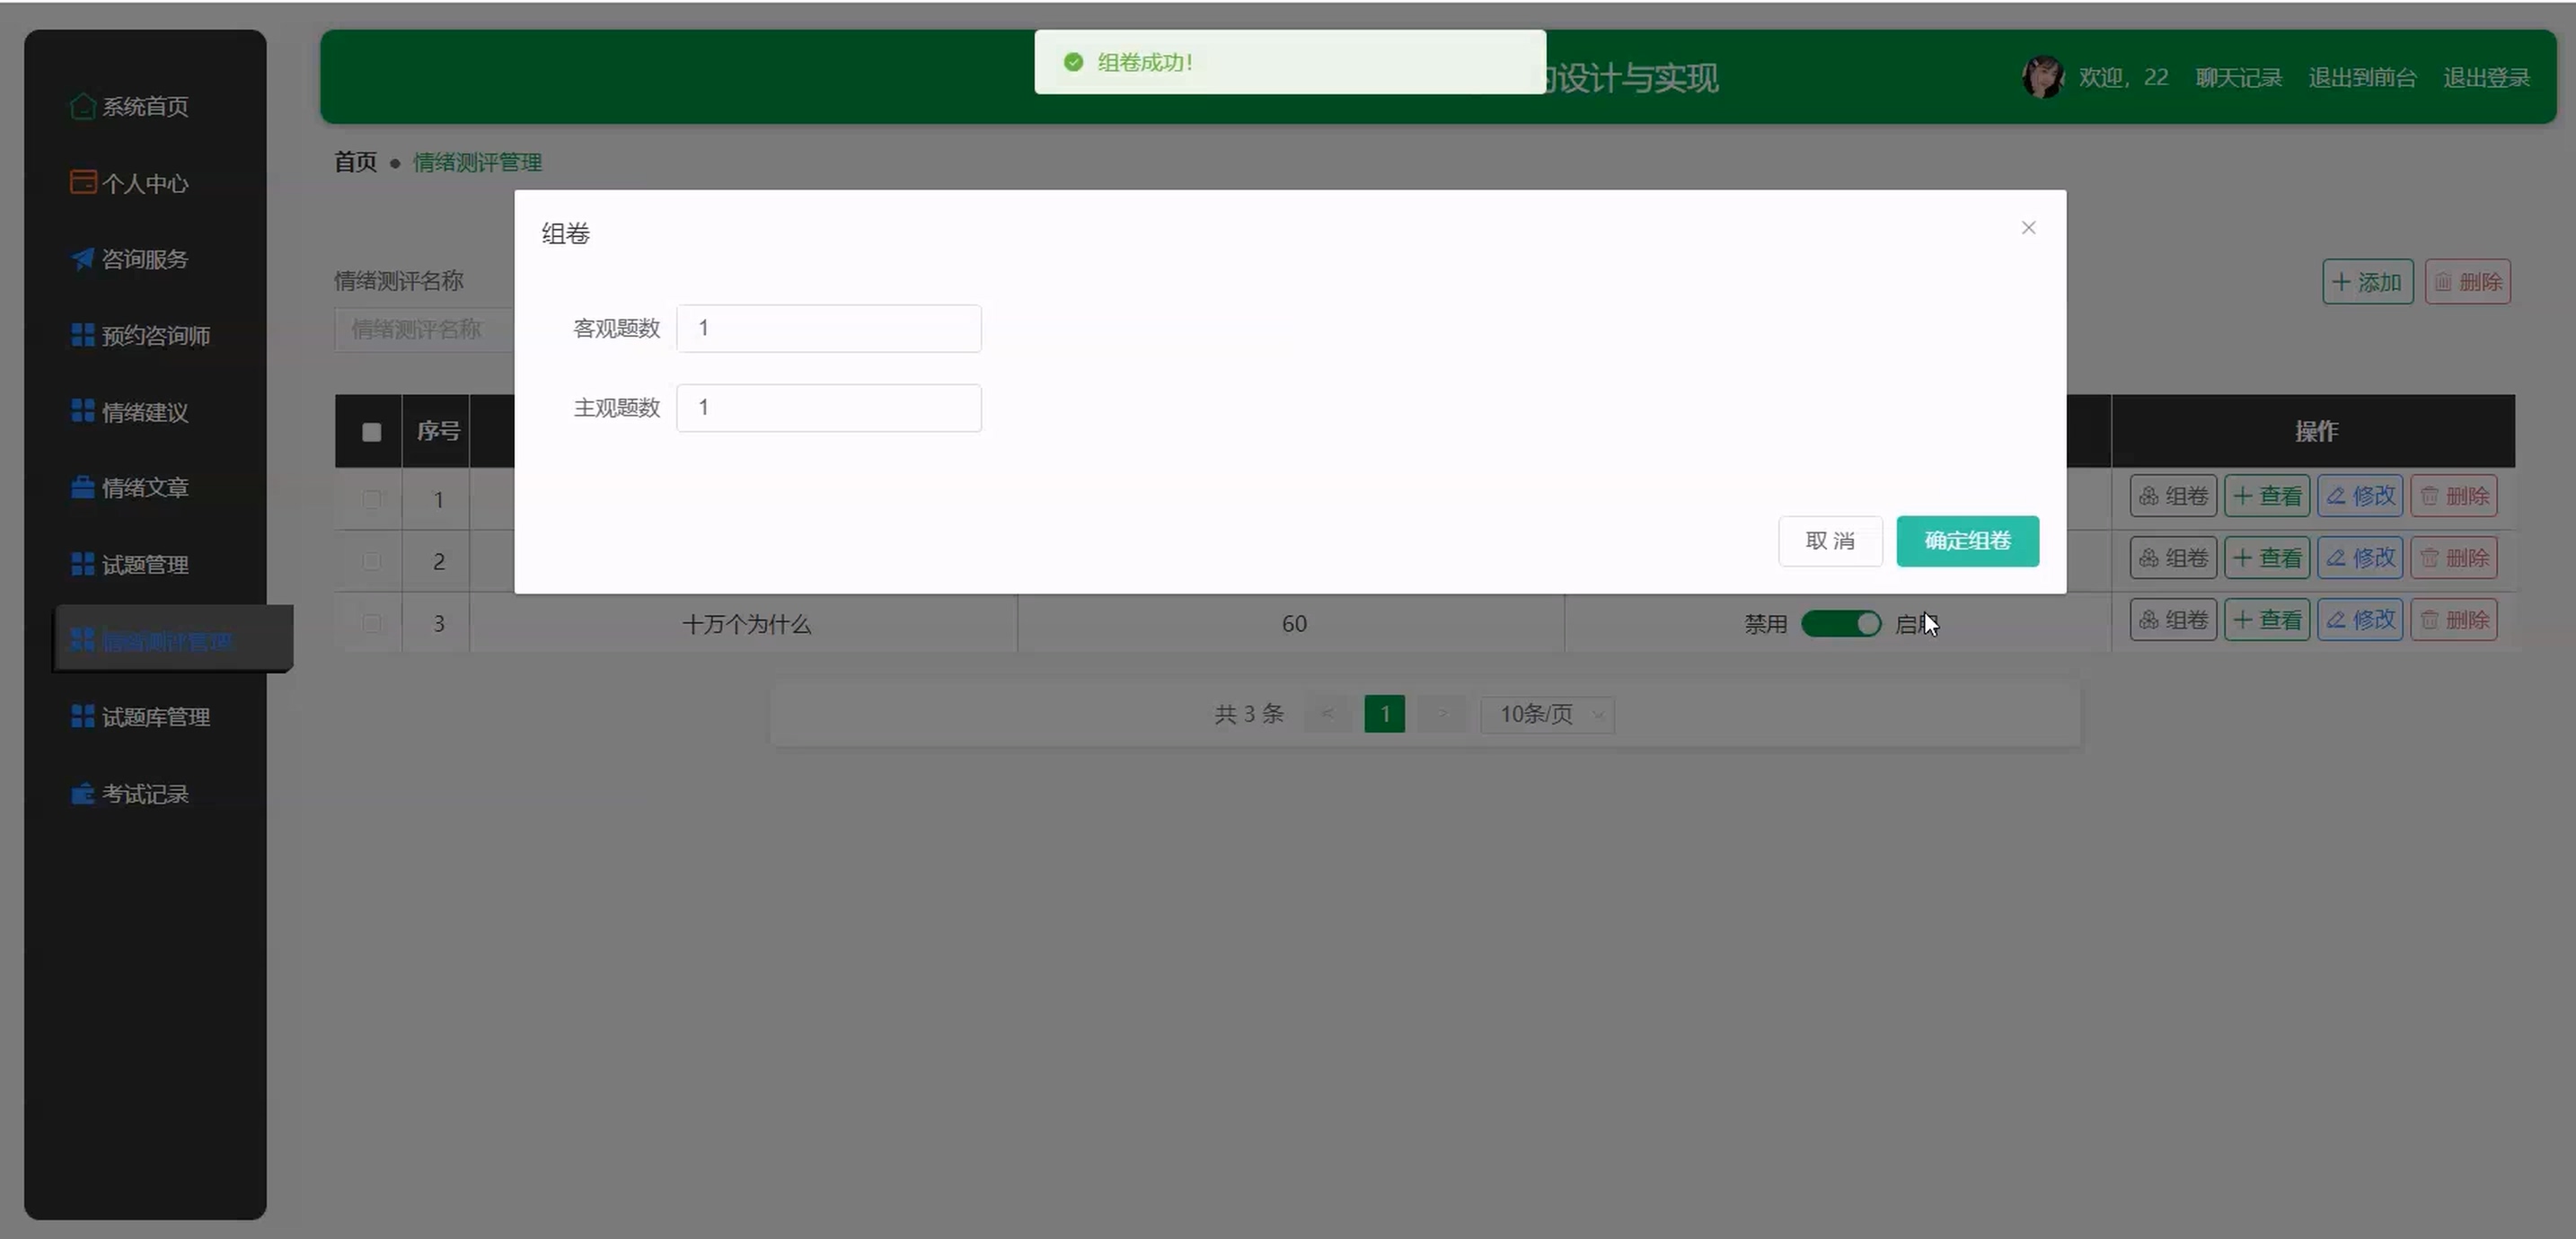Screen dimensions: 2576x1239
Task: Click the 试题库管理 grid icon
Action: 83,716
